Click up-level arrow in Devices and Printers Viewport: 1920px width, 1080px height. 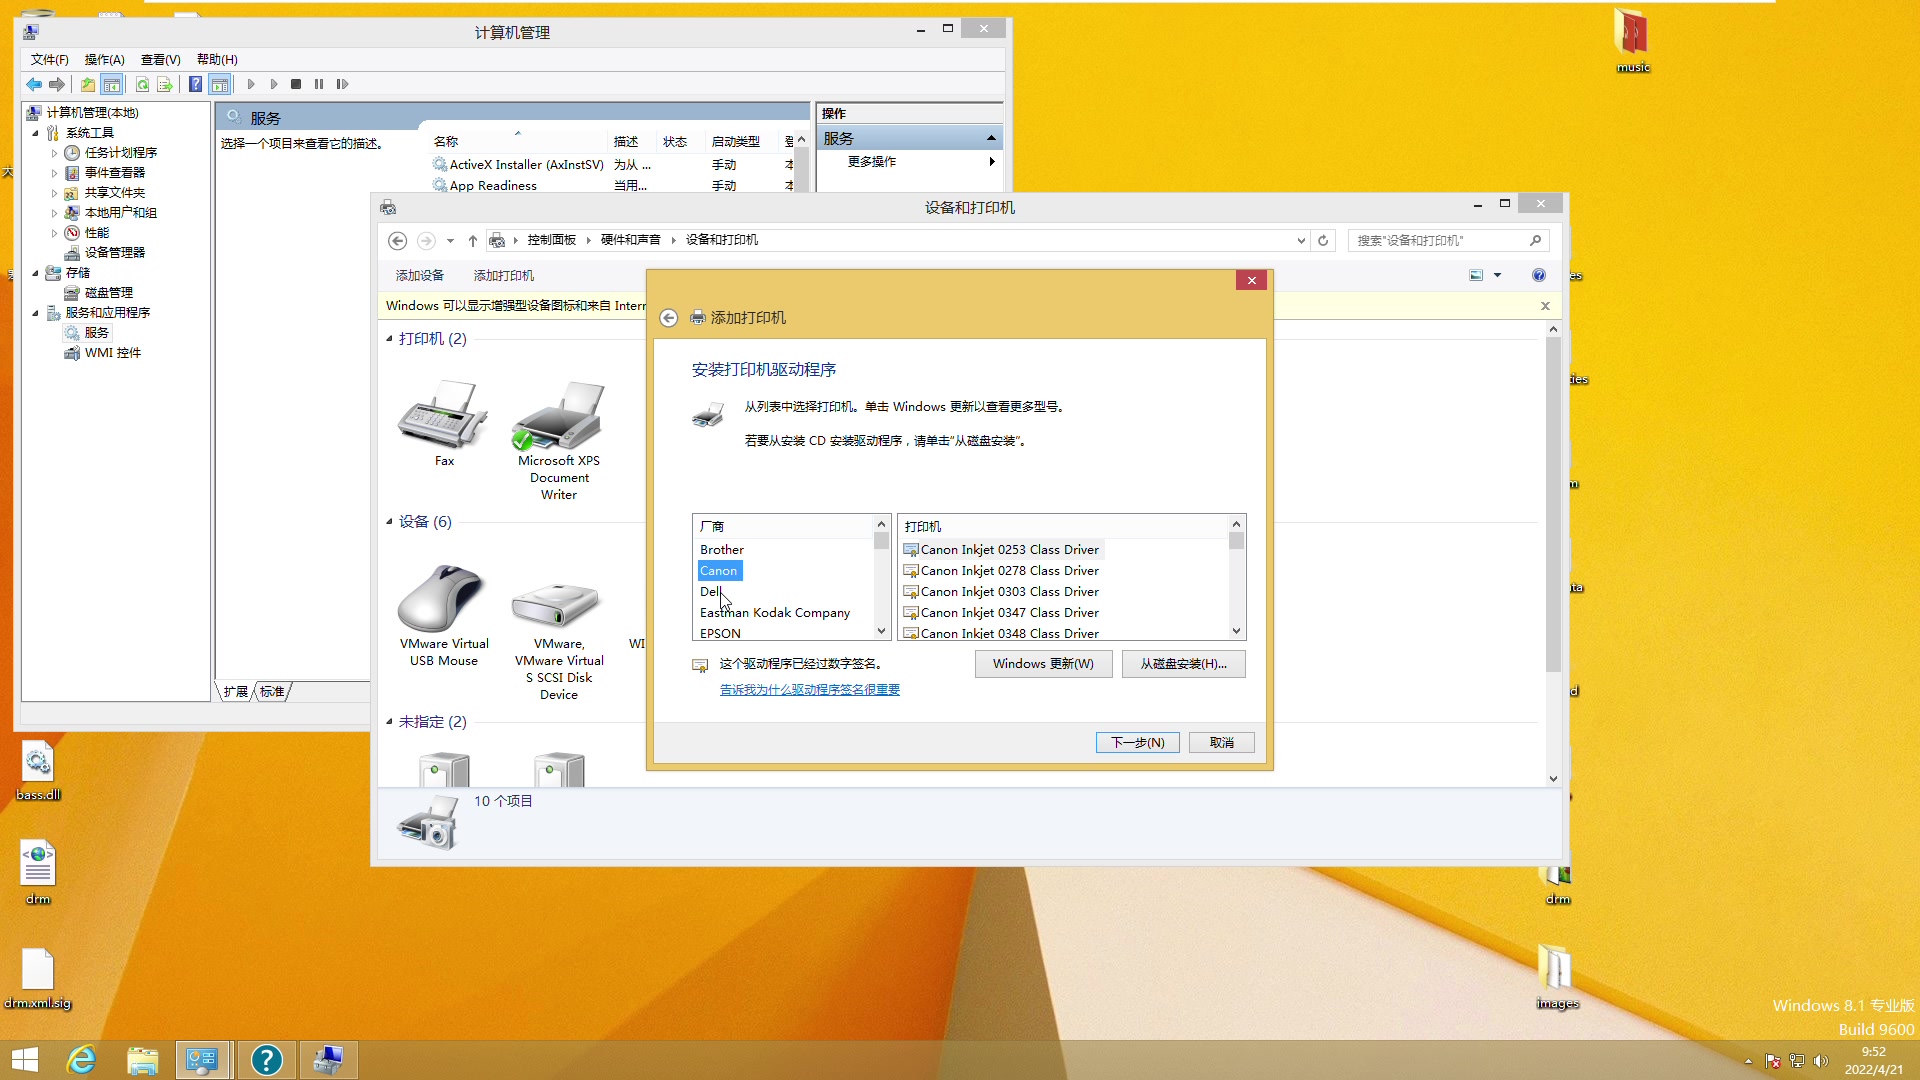coord(473,240)
